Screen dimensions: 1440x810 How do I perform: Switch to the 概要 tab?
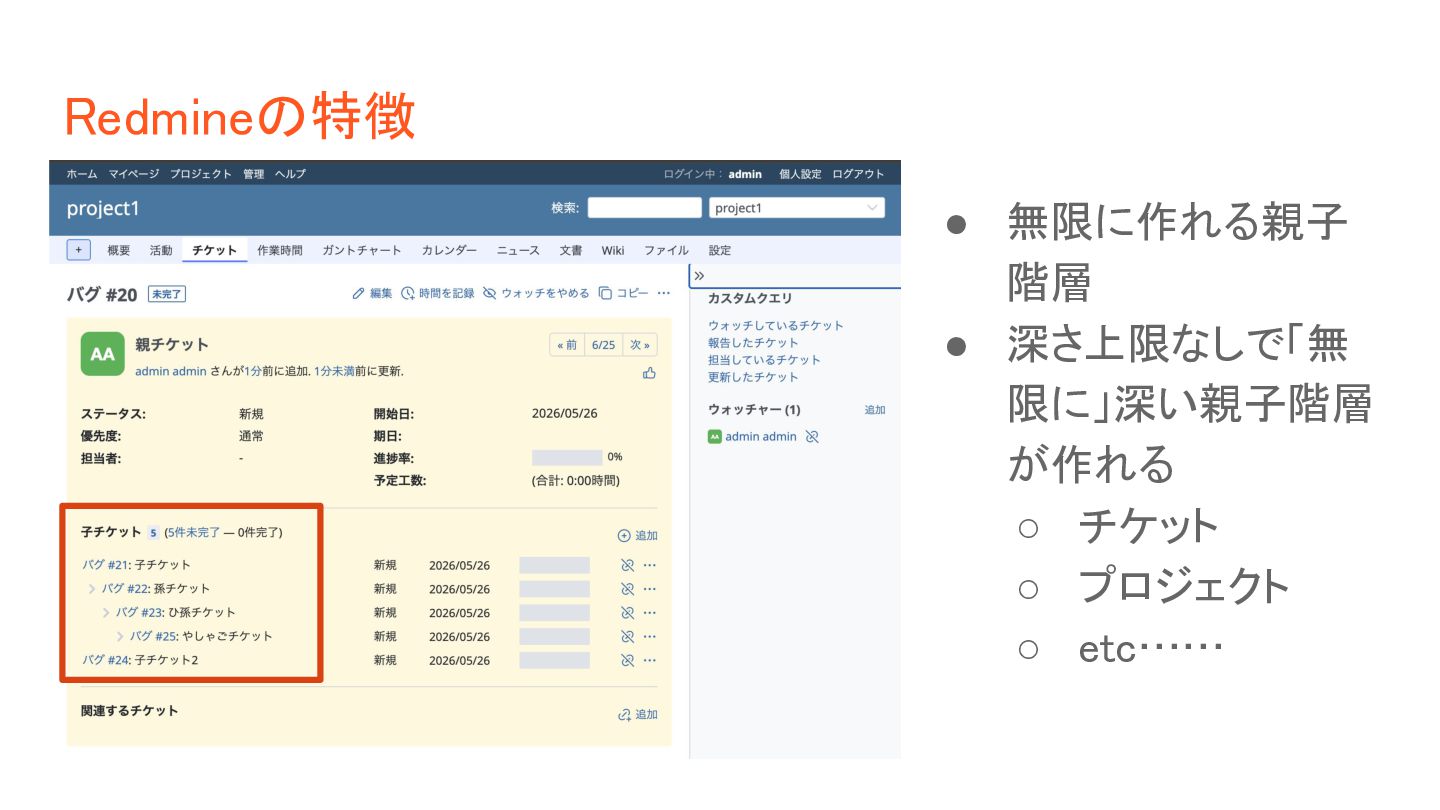(119, 251)
